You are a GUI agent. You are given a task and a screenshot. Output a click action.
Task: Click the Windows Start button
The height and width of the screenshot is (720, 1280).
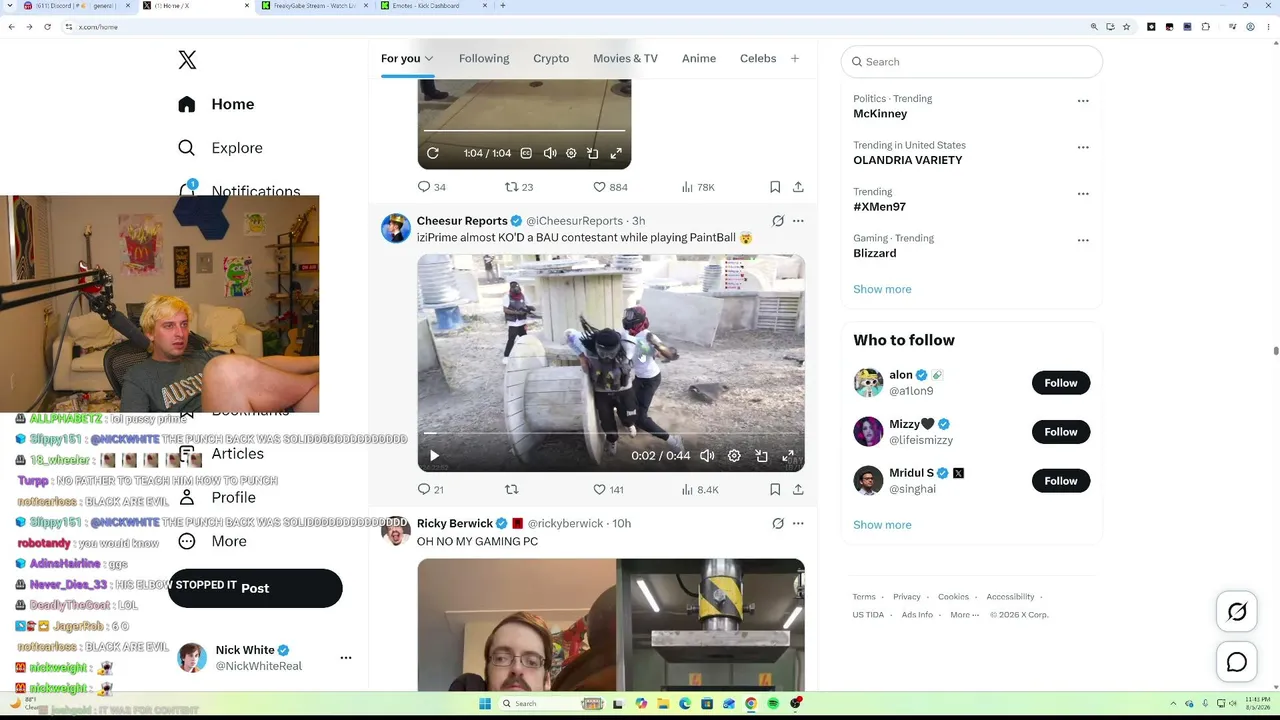[x=484, y=704]
